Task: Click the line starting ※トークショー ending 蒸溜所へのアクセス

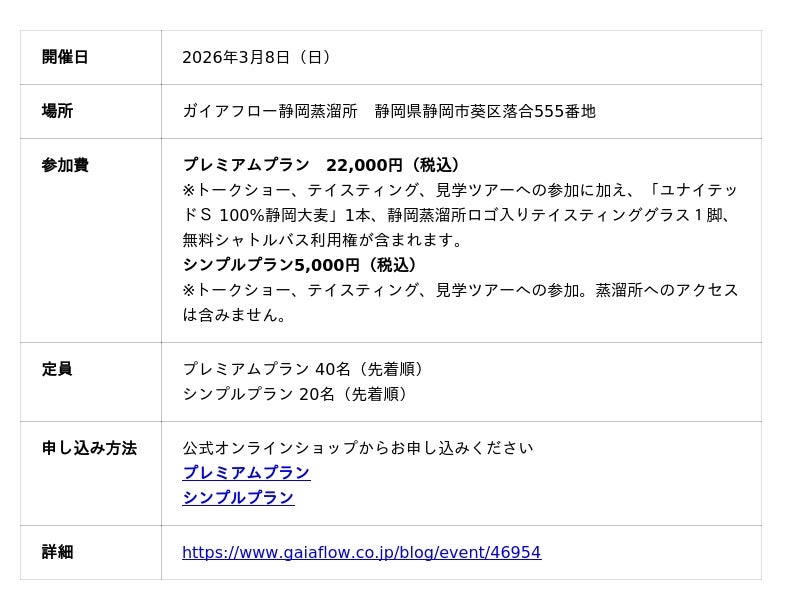Action: [460, 290]
